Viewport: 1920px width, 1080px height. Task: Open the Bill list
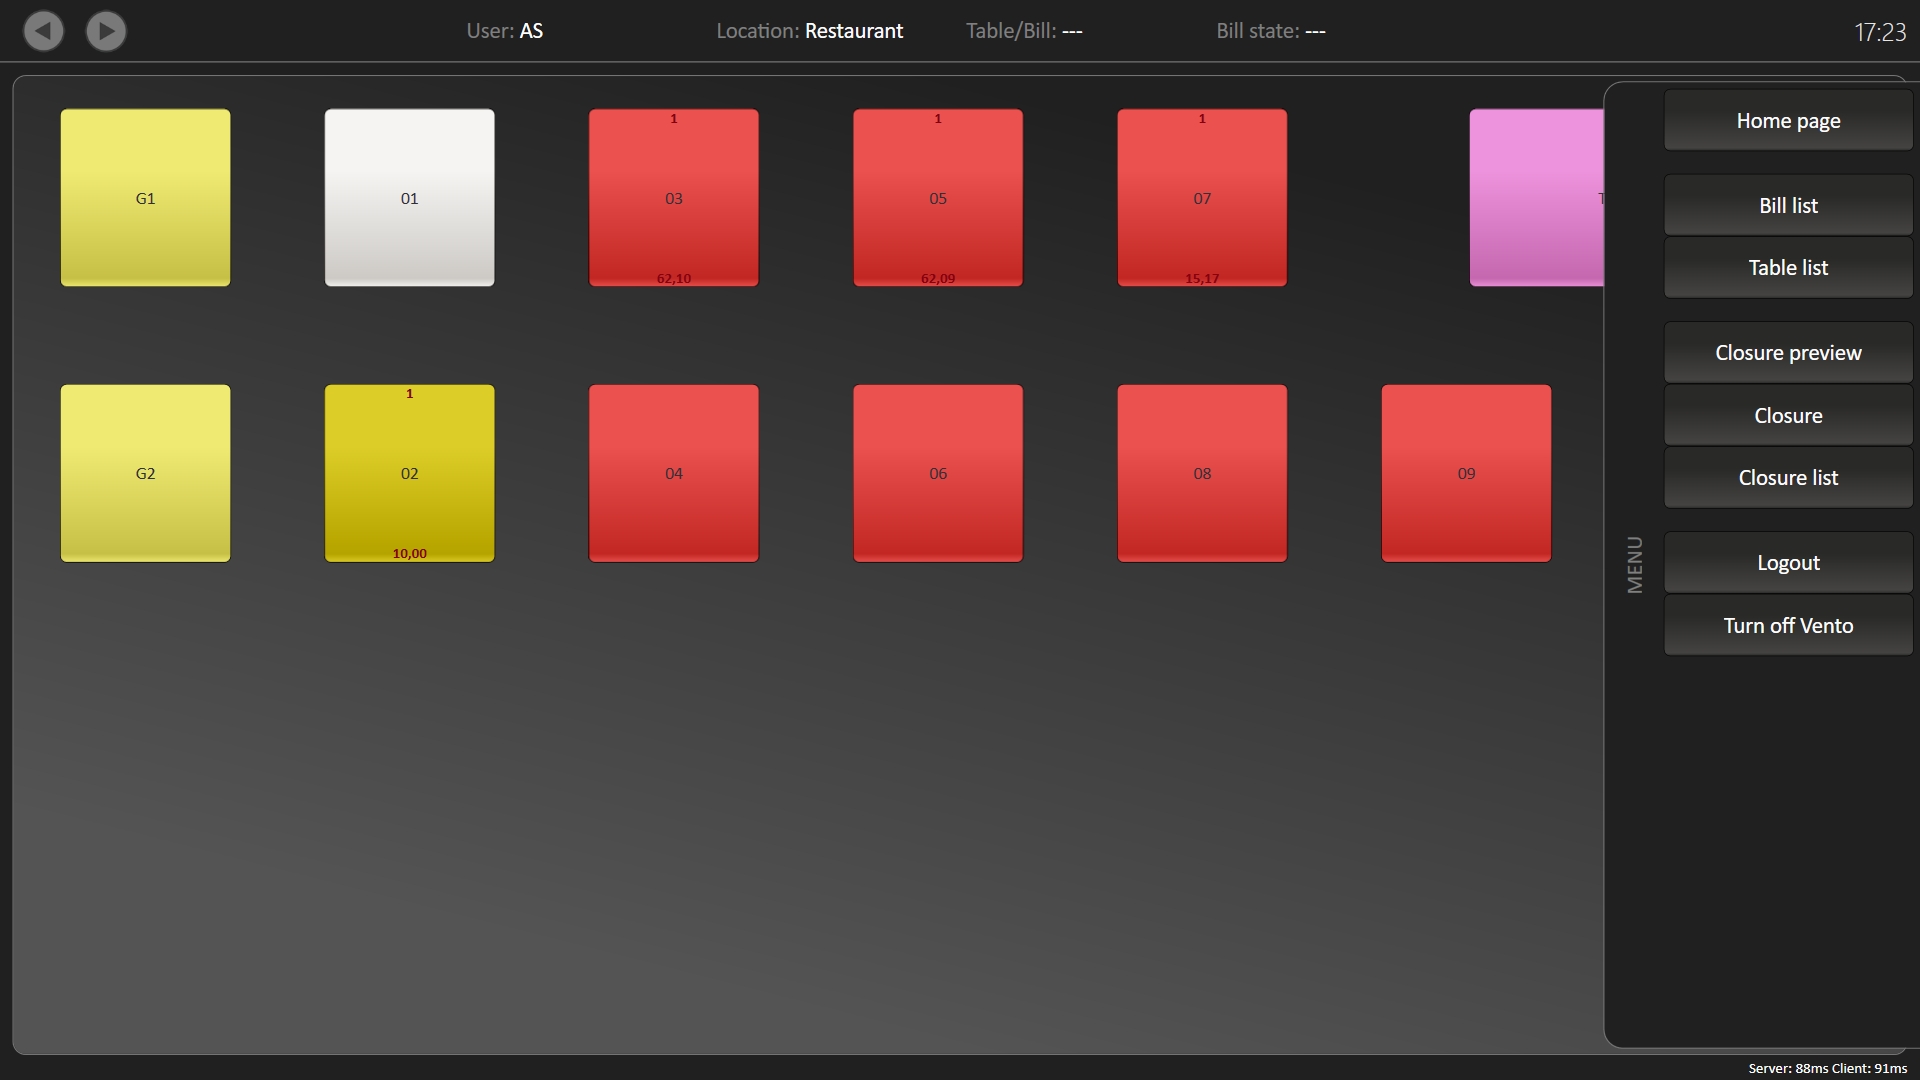1788,206
